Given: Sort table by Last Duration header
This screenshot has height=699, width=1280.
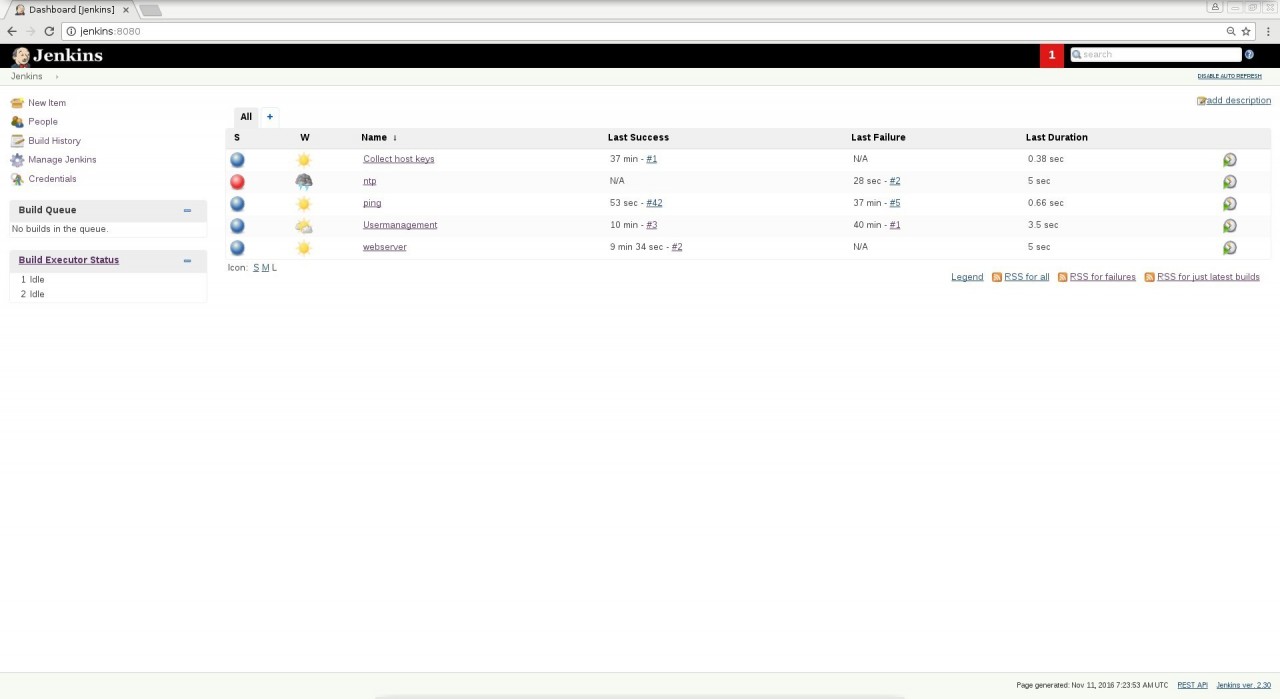Looking at the screenshot, I should (x=1056, y=137).
